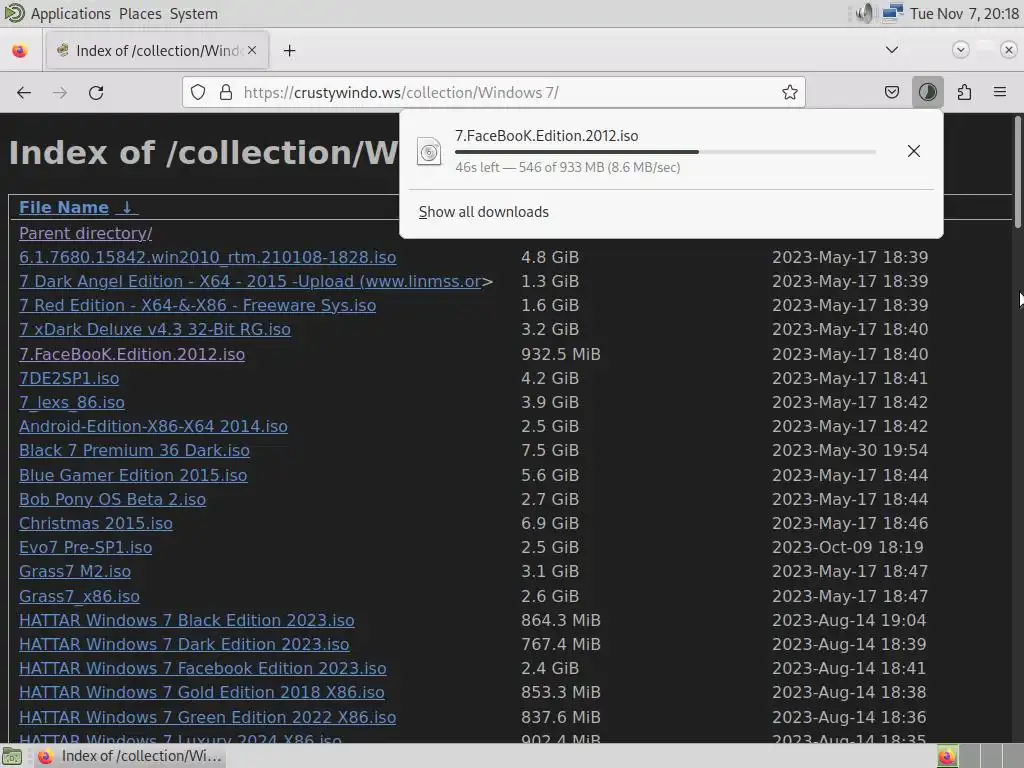Open Black 7 Premium 36 Dark.iso
Viewport: 1024px width, 768px height.
pos(135,451)
